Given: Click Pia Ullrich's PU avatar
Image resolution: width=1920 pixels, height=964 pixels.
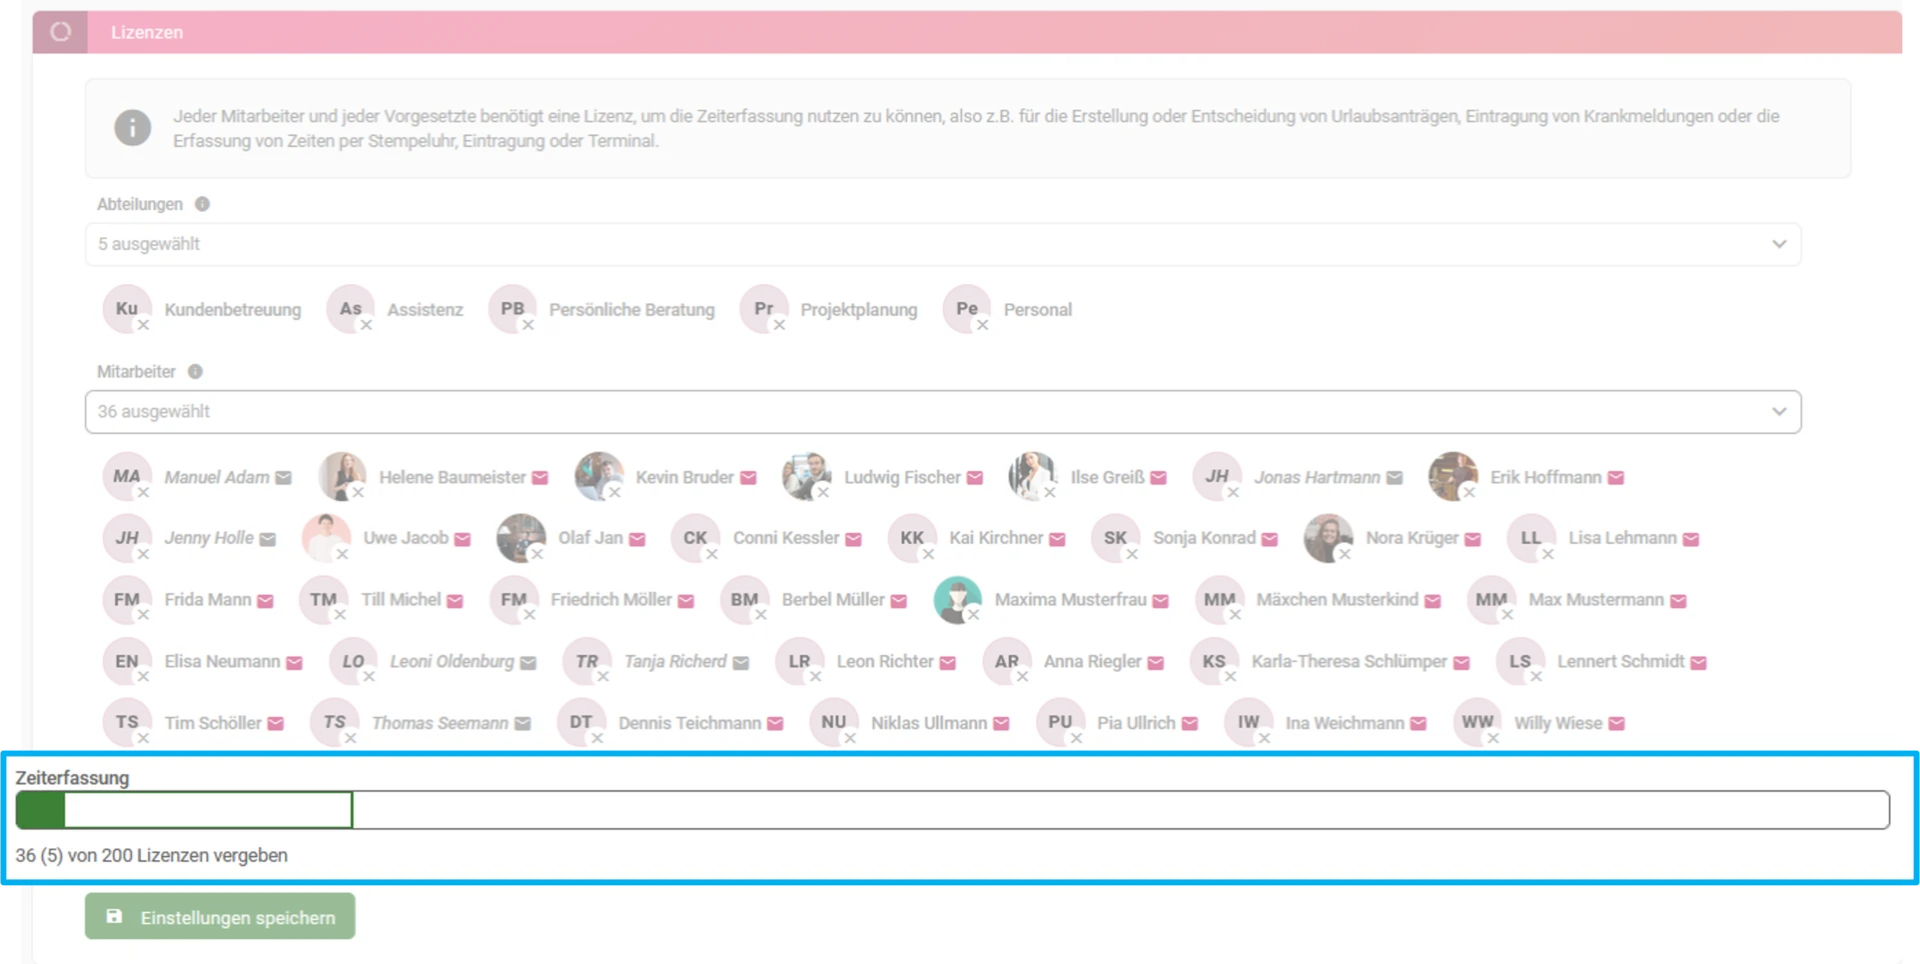Looking at the screenshot, I should tap(1060, 722).
